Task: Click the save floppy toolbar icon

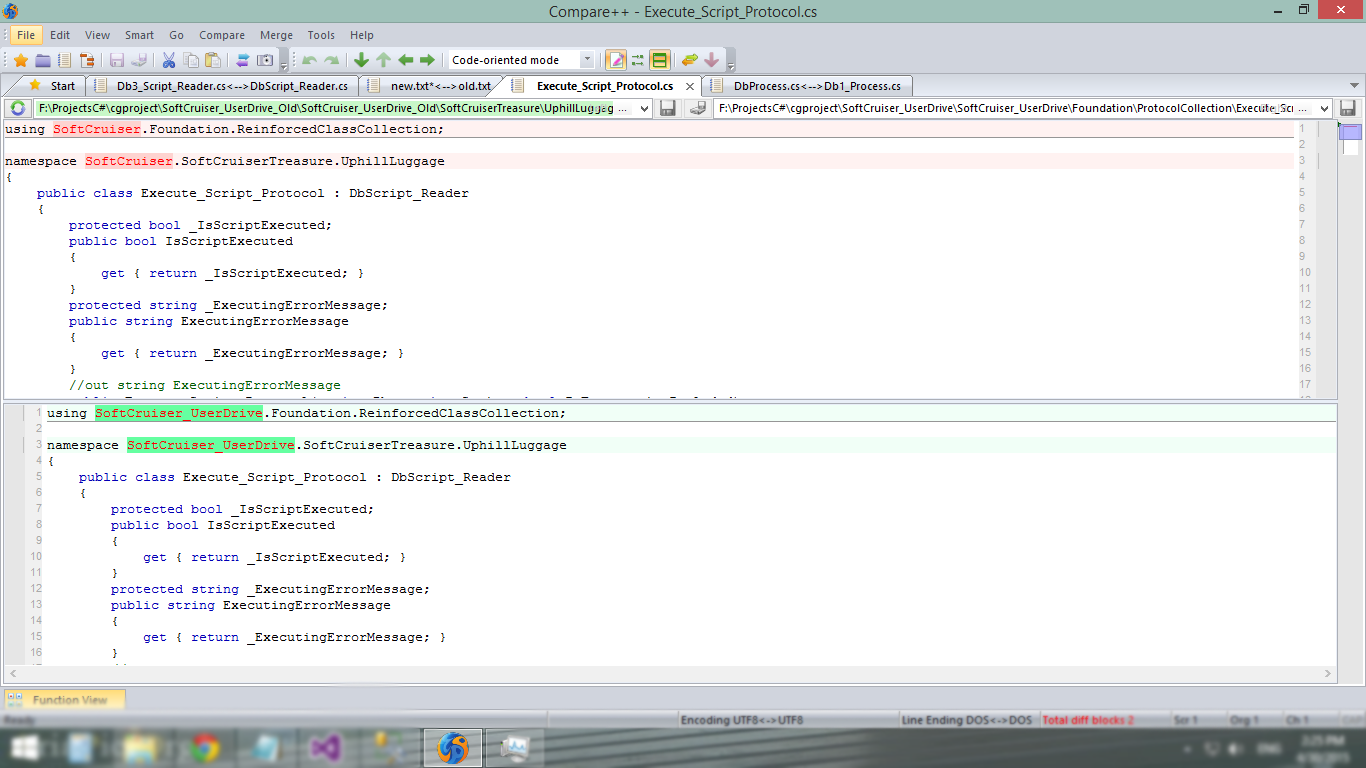Action: [x=117, y=60]
